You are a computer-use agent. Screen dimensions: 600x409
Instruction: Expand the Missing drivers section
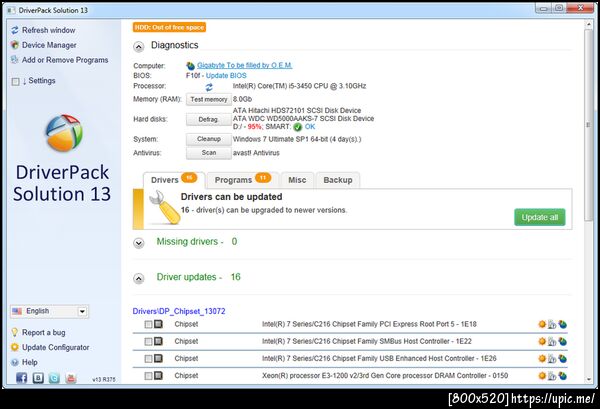click(139, 243)
